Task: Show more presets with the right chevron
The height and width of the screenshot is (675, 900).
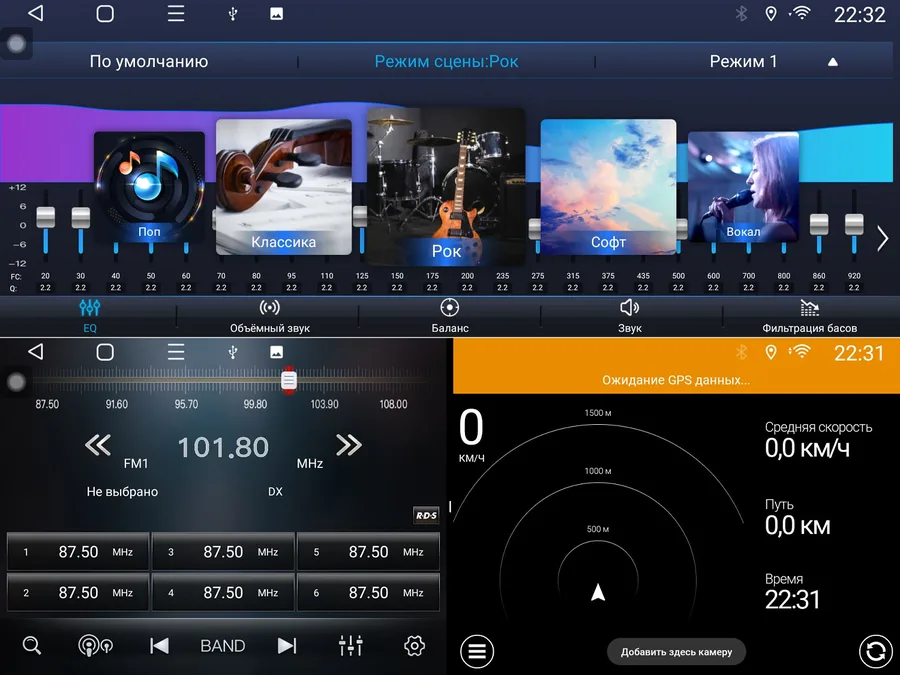Action: click(x=882, y=238)
